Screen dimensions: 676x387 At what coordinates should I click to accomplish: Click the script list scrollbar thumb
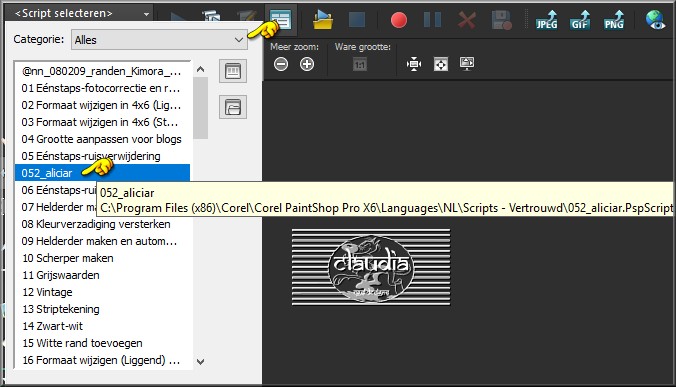(200, 108)
